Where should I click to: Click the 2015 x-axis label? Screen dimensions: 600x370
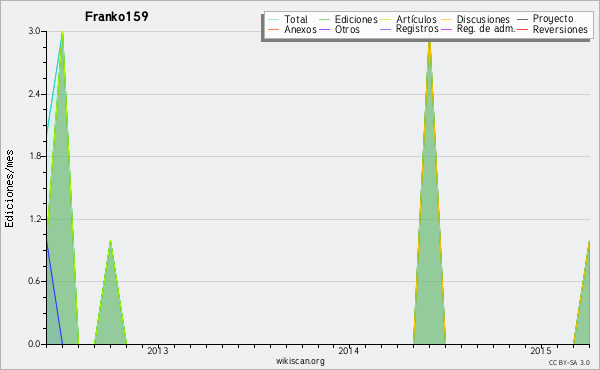click(541, 351)
